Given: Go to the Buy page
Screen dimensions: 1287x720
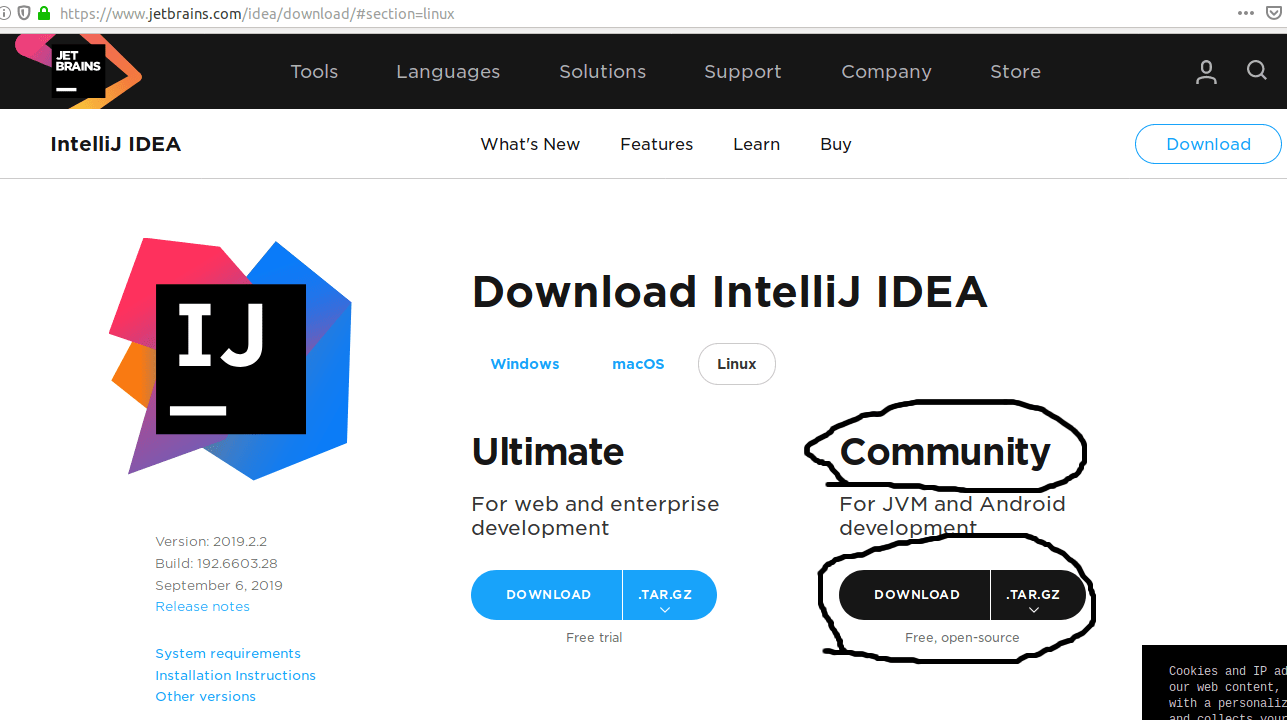Looking at the screenshot, I should click(x=836, y=144).
